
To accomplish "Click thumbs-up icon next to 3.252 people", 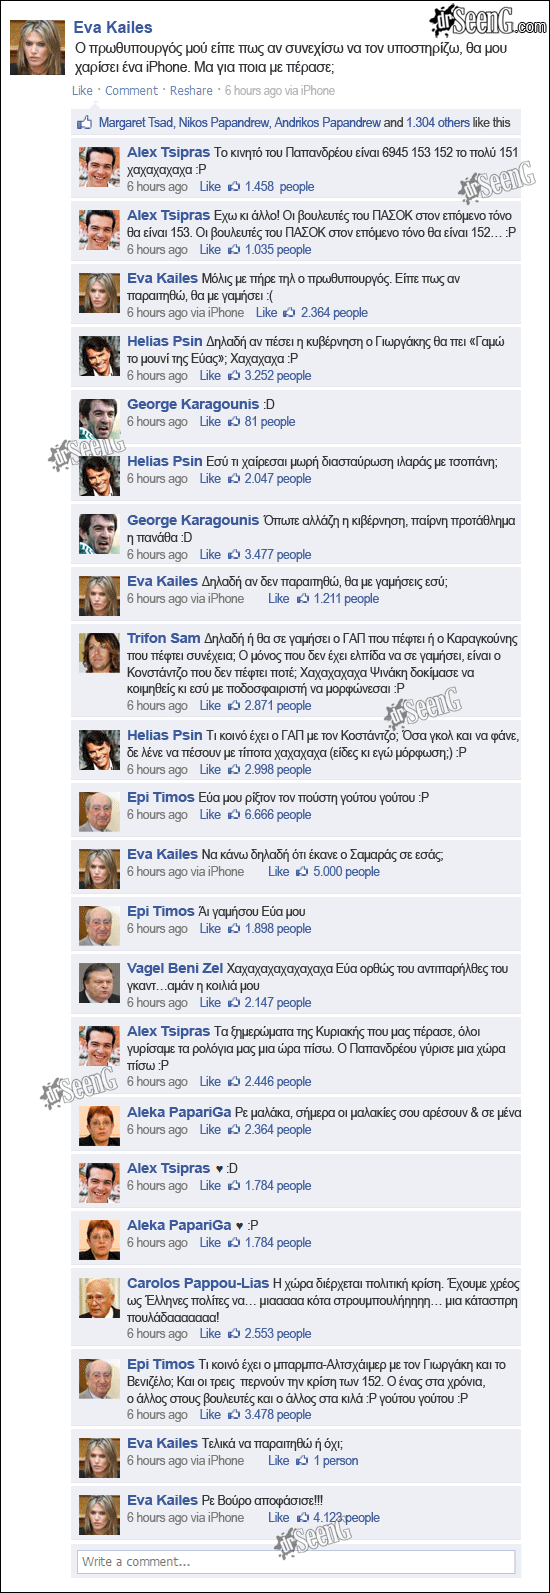I will [x=234, y=376].
